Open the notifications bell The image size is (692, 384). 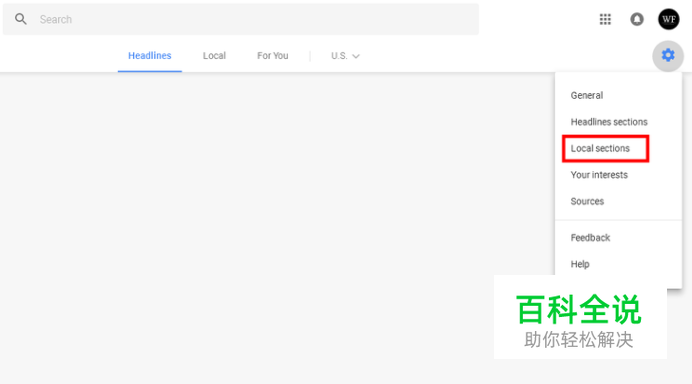click(x=636, y=19)
